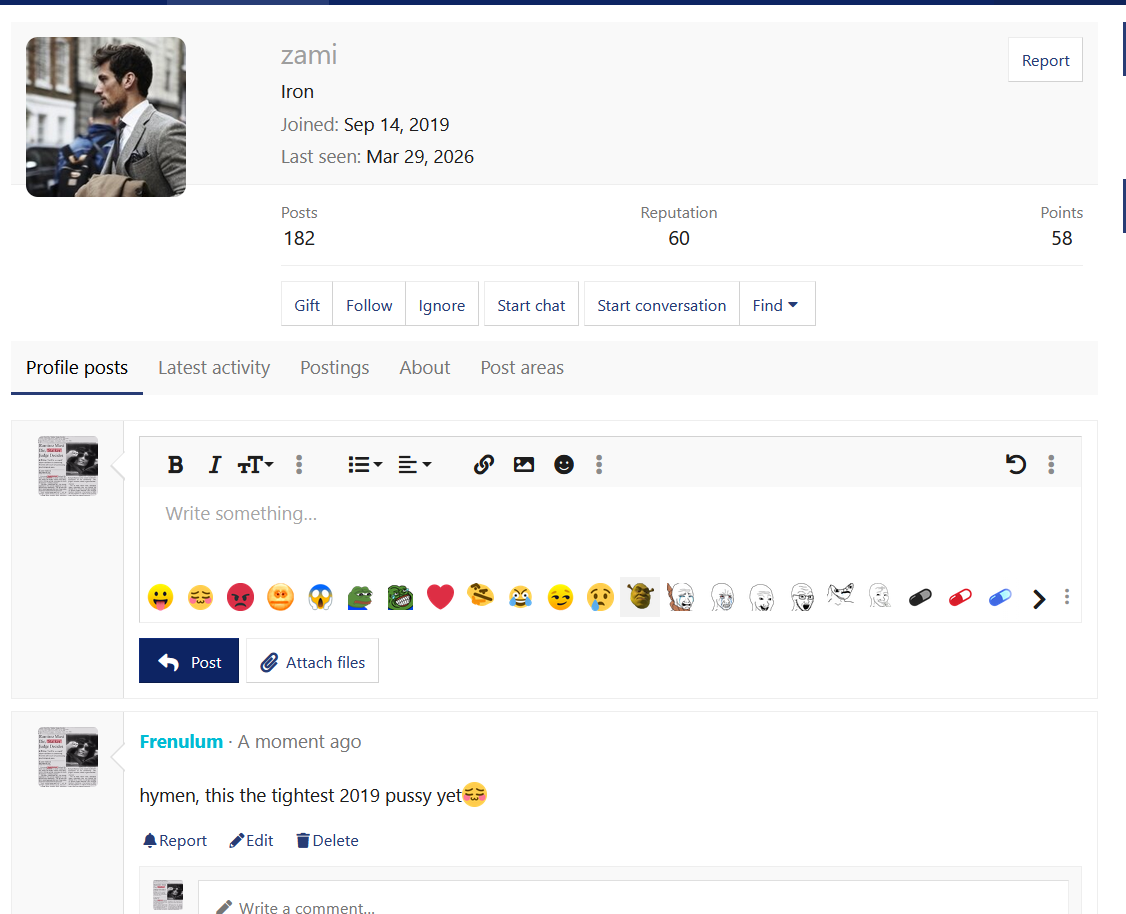The width and height of the screenshot is (1126, 914).
Task: Edit Frenulum's profile post
Action: [251, 840]
